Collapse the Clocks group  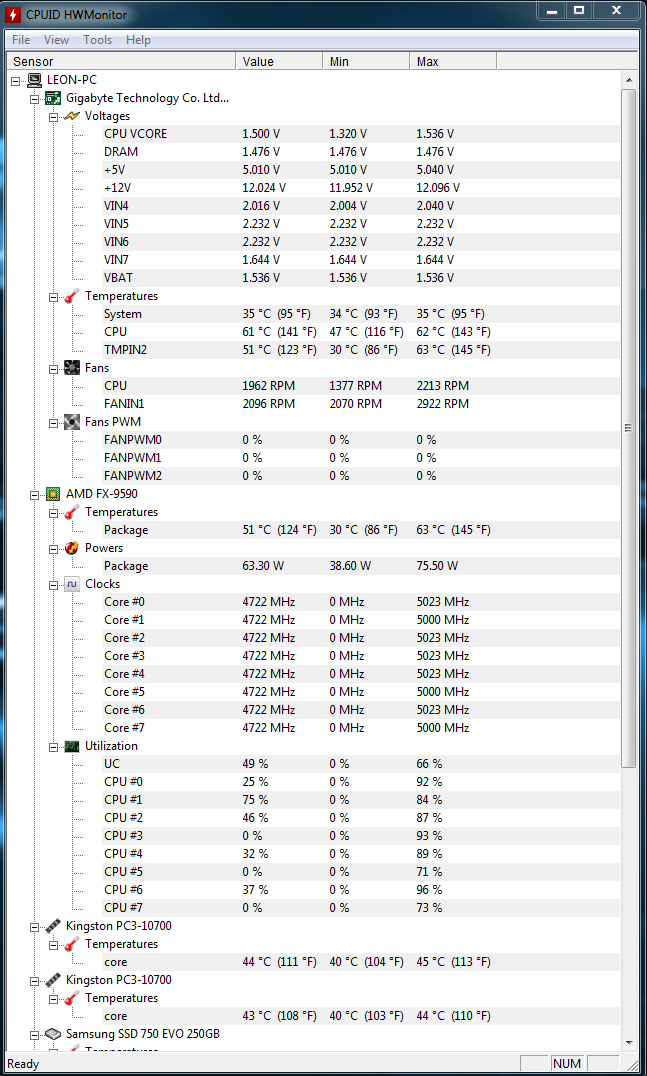tap(54, 584)
